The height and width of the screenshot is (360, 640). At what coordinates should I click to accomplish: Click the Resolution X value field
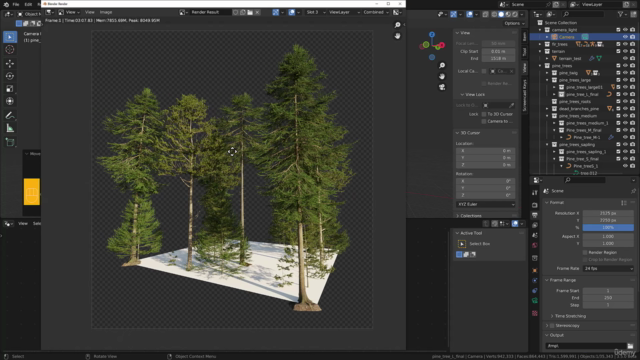point(608,213)
